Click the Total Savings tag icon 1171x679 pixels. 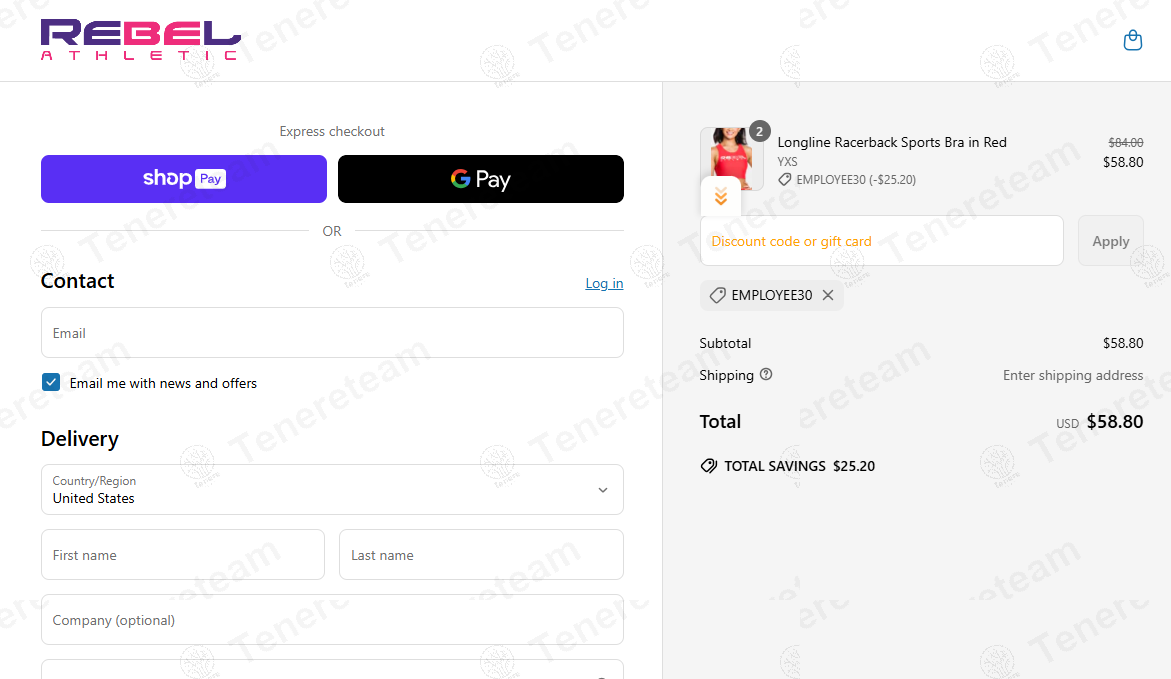click(x=709, y=466)
